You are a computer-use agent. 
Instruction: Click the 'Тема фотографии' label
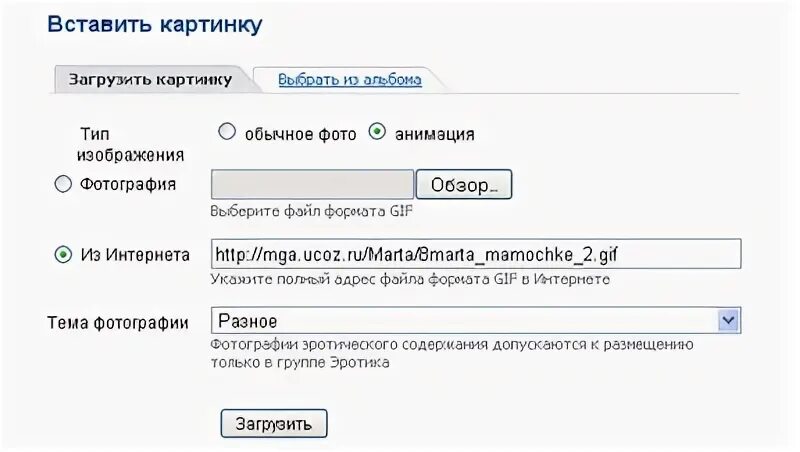tap(118, 323)
